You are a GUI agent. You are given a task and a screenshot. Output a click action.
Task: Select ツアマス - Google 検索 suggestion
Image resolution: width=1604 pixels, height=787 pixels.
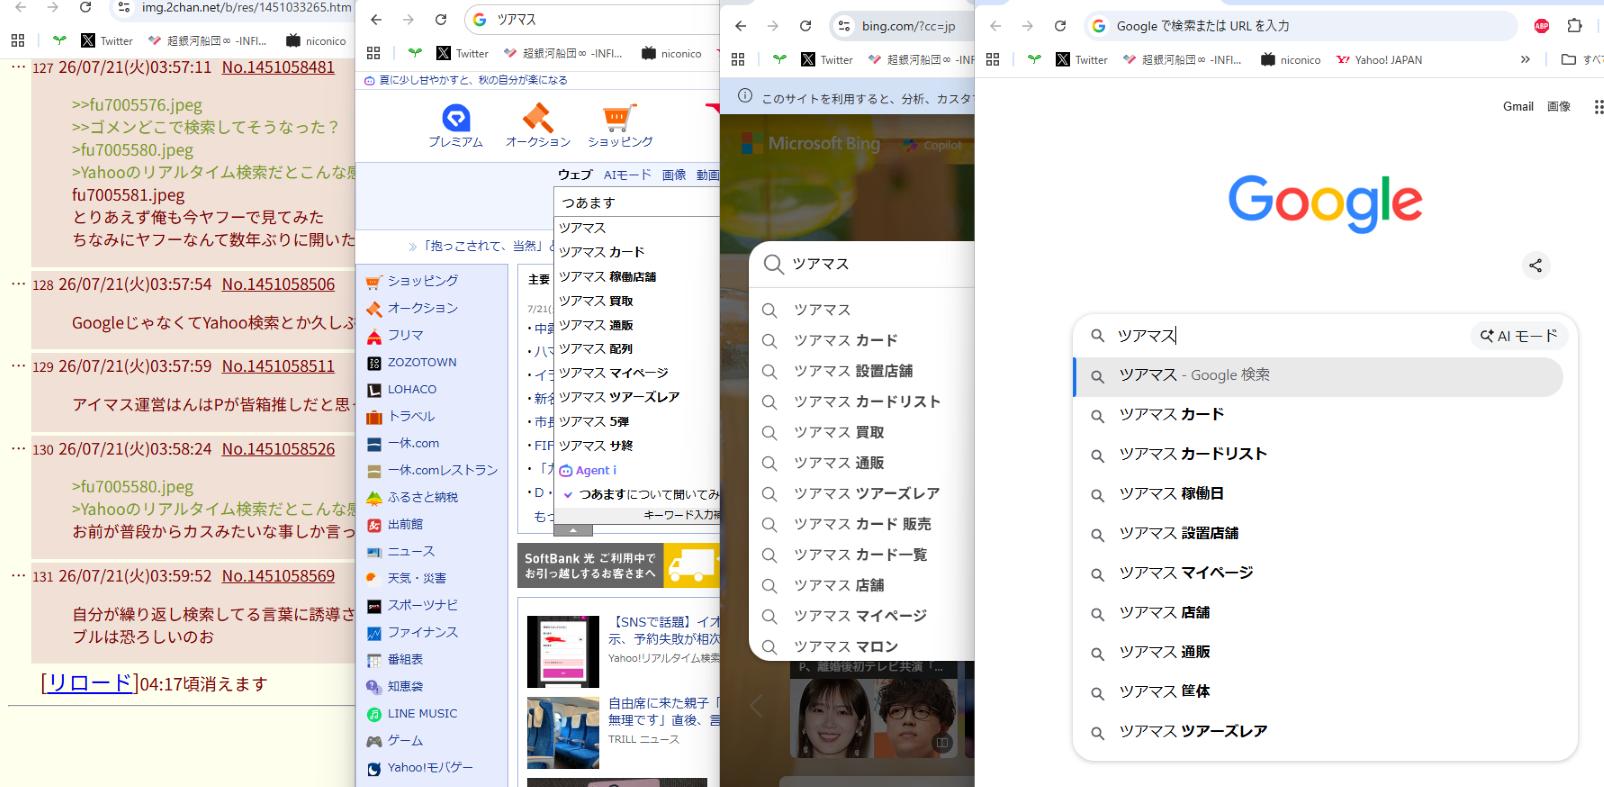(1318, 376)
